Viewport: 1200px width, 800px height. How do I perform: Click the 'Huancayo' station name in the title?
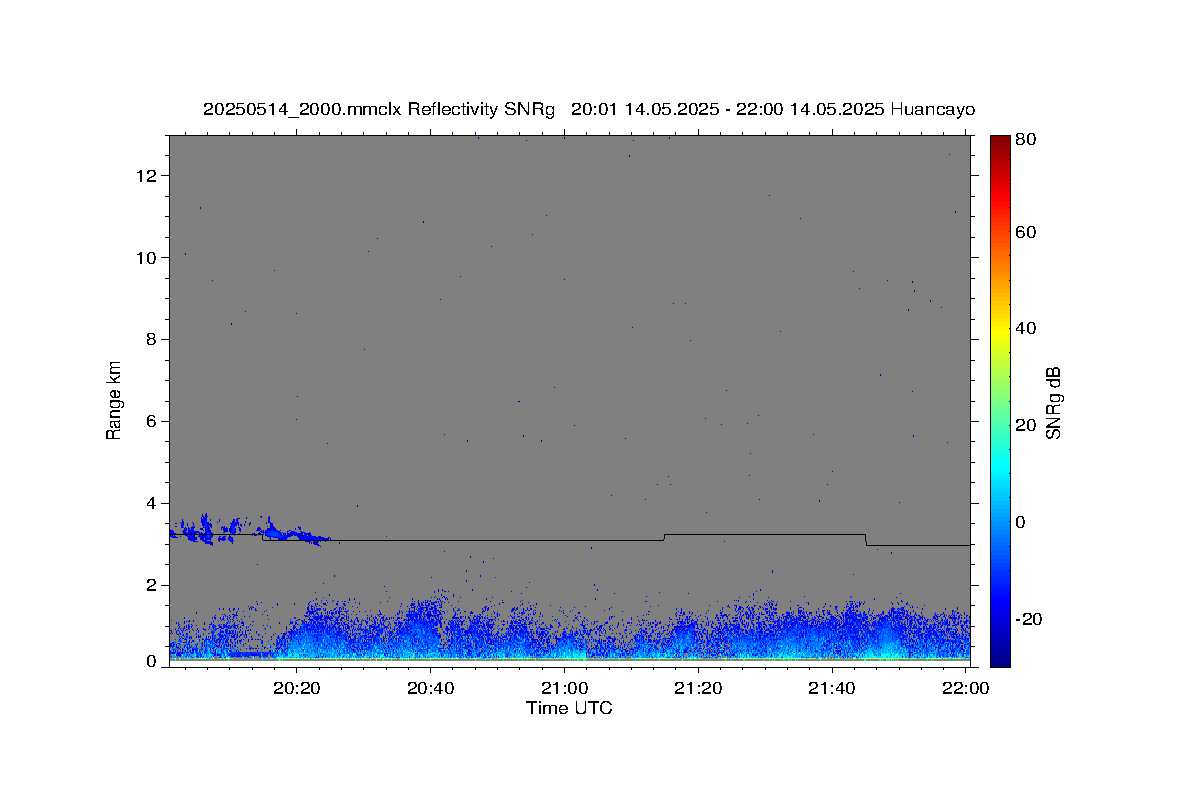(932, 110)
